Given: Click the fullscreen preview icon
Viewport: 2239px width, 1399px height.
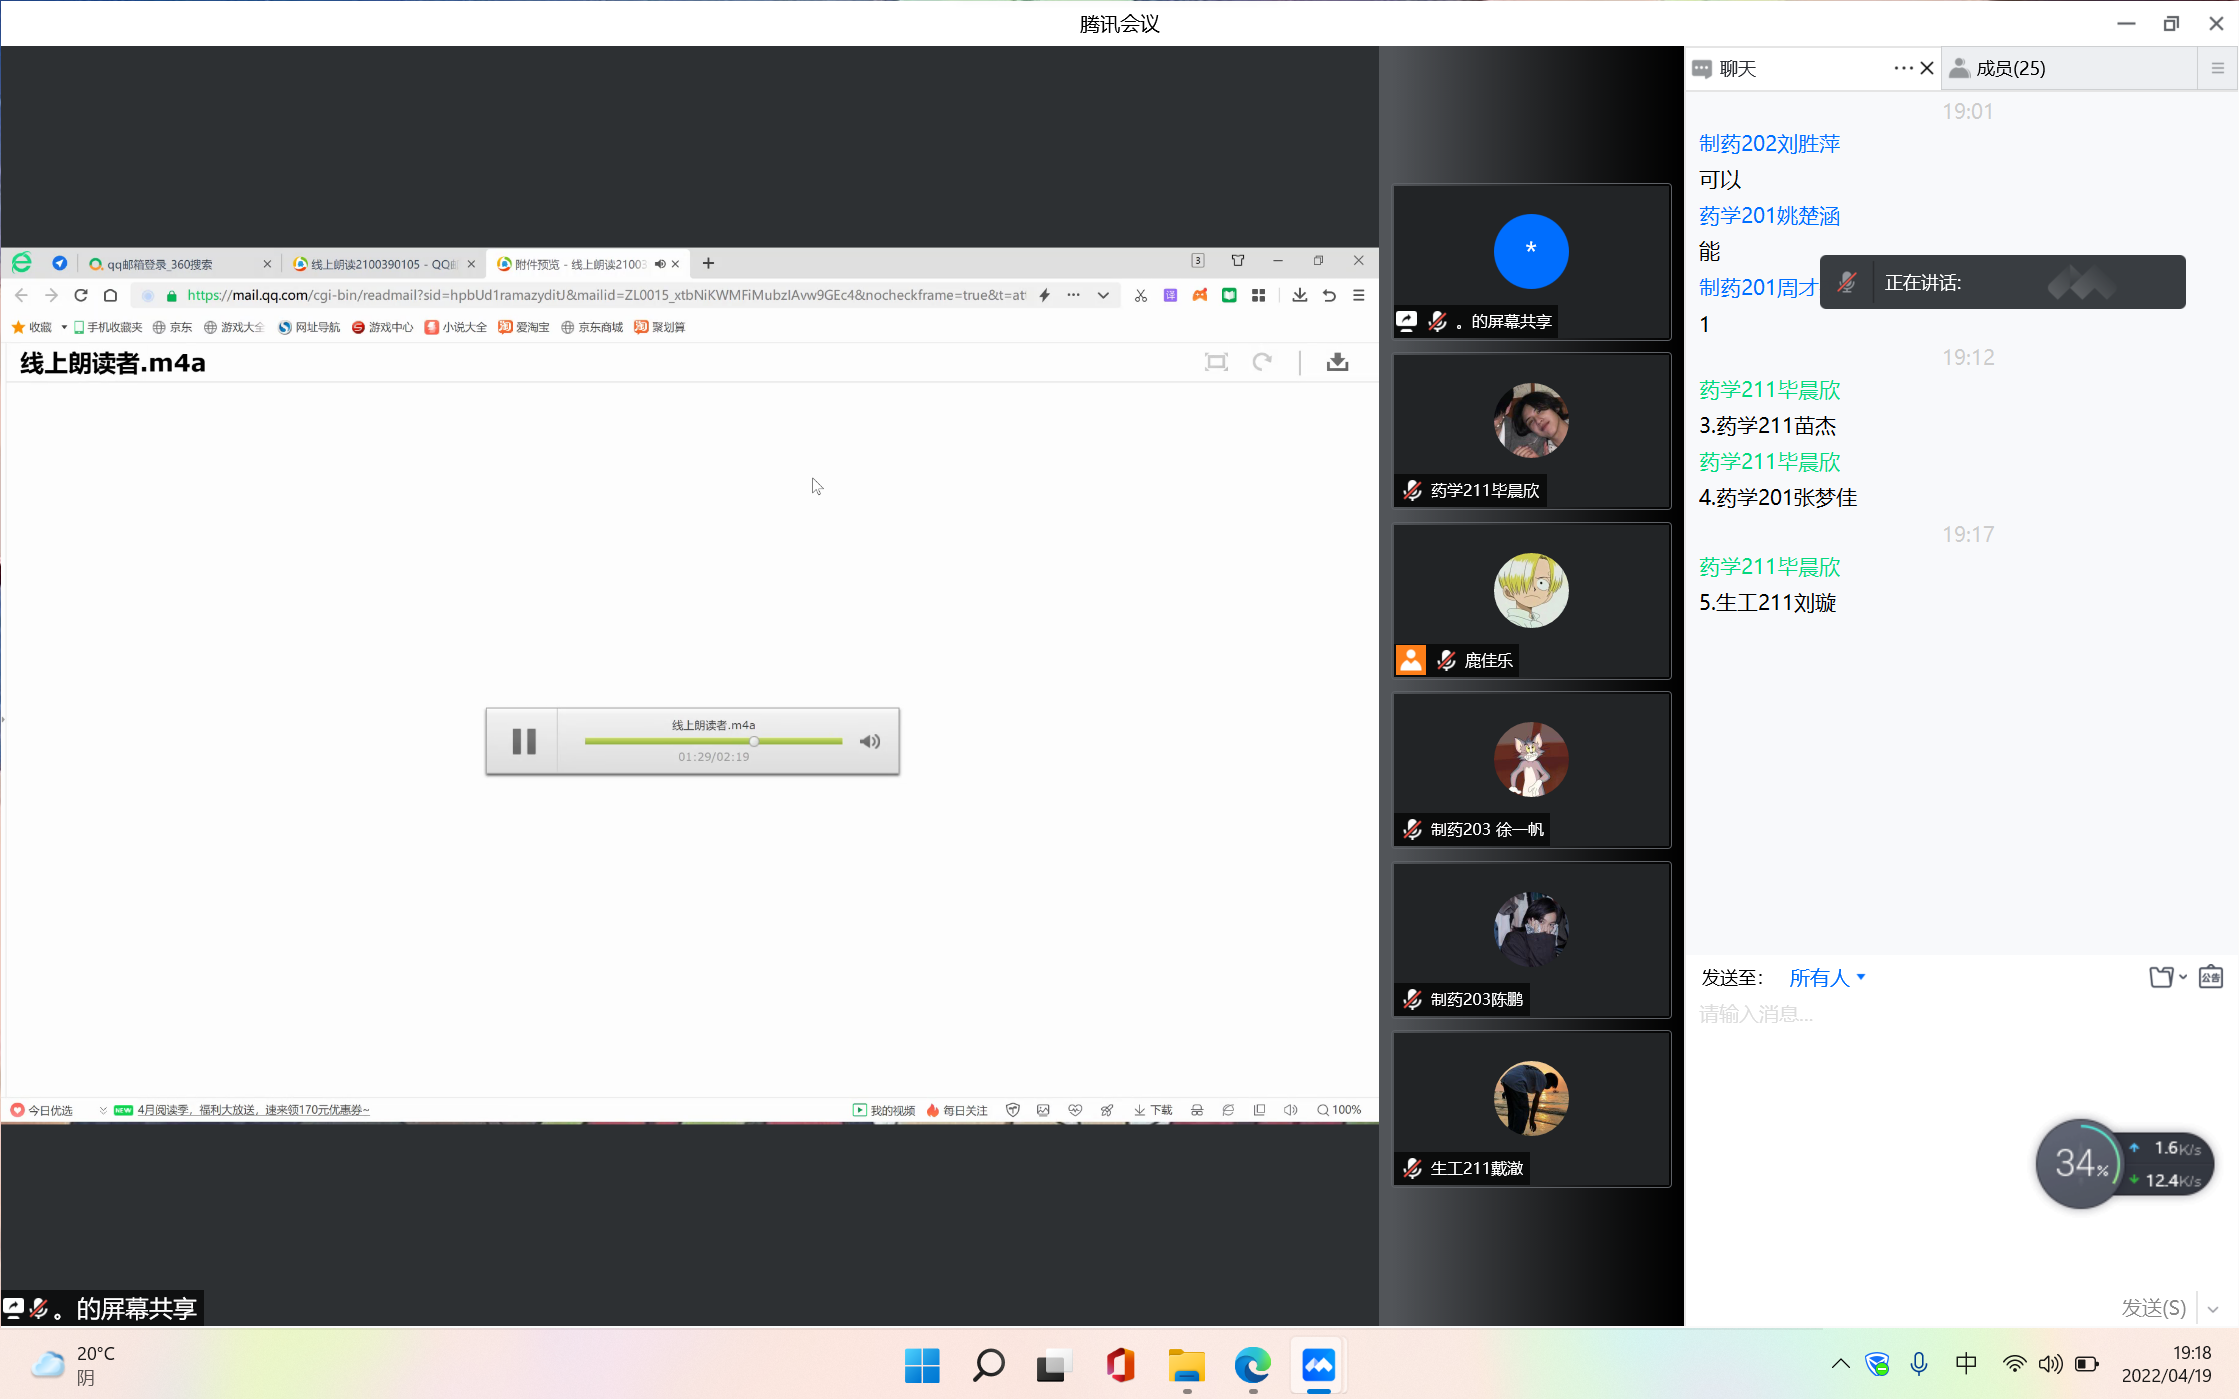Looking at the screenshot, I should pos(1216,362).
